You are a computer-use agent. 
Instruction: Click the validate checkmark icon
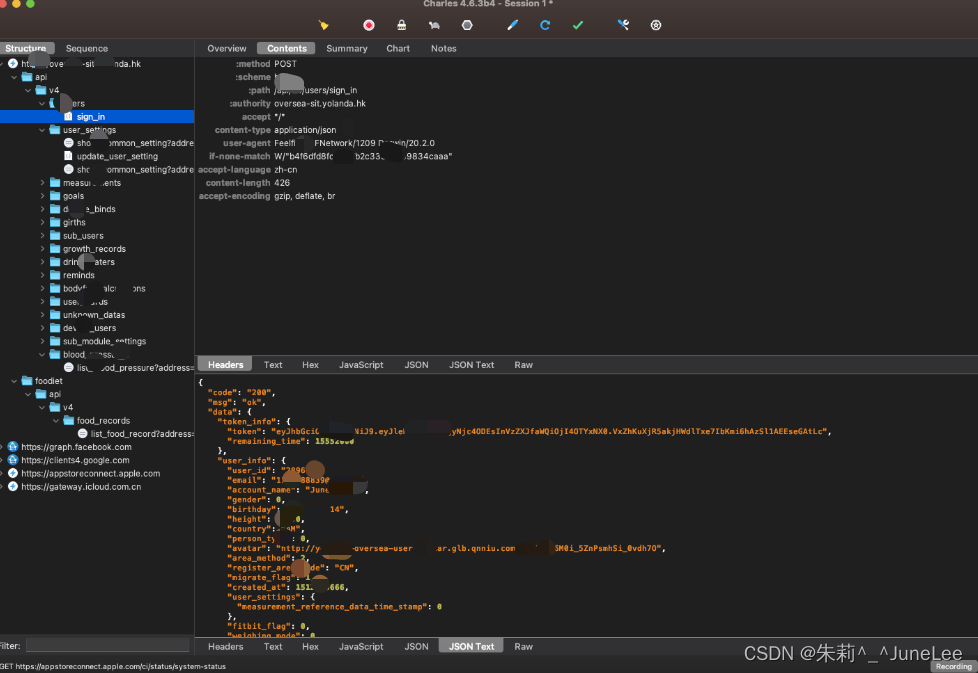click(x=578, y=25)
